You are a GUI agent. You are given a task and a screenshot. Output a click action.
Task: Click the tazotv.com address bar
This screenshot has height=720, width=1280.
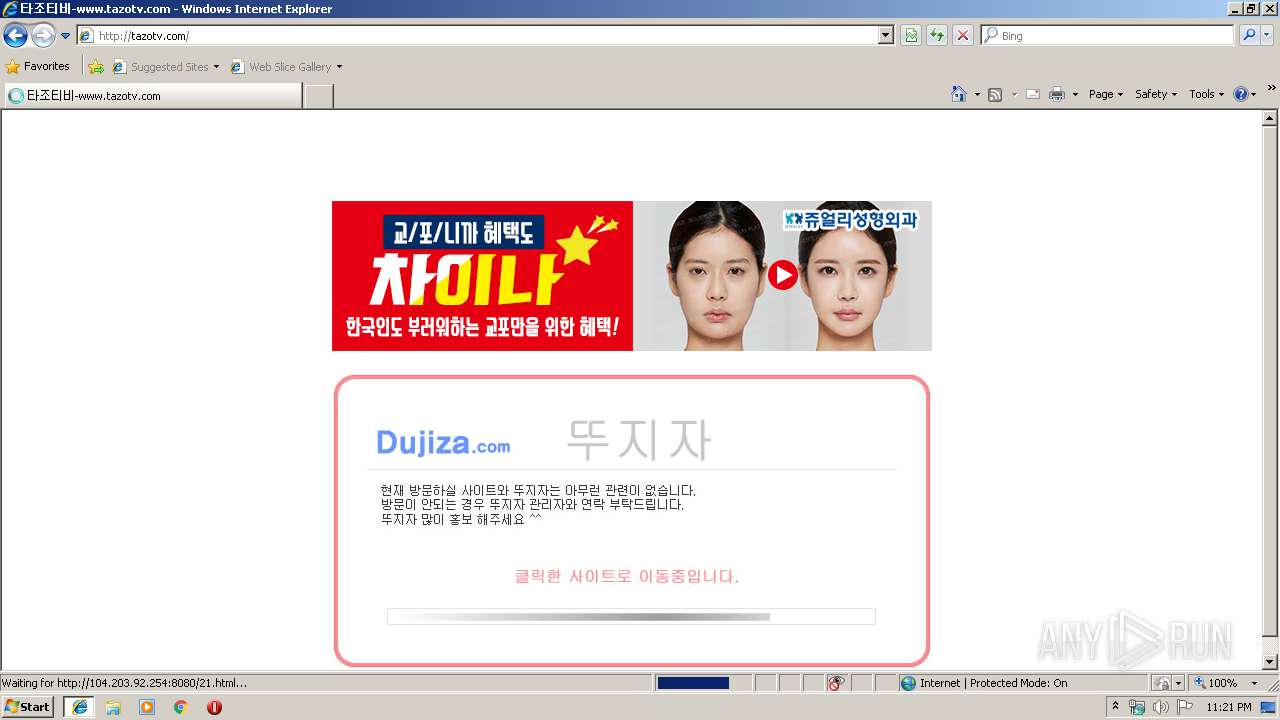coord(478,35)
